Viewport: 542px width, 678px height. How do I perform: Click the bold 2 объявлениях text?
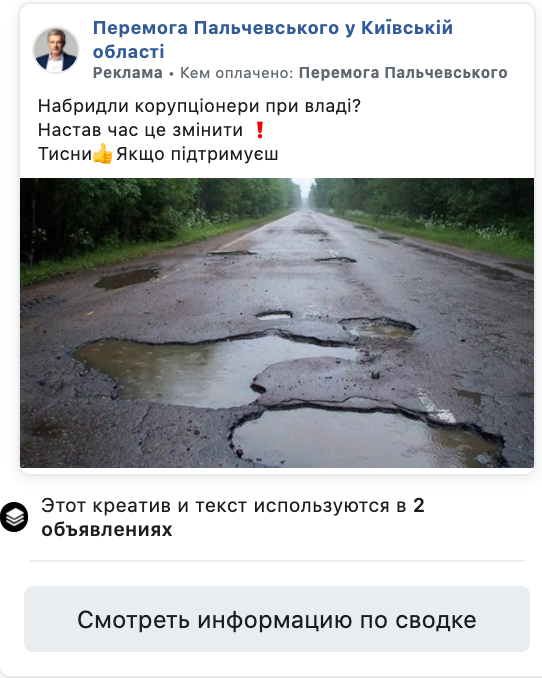107,529
